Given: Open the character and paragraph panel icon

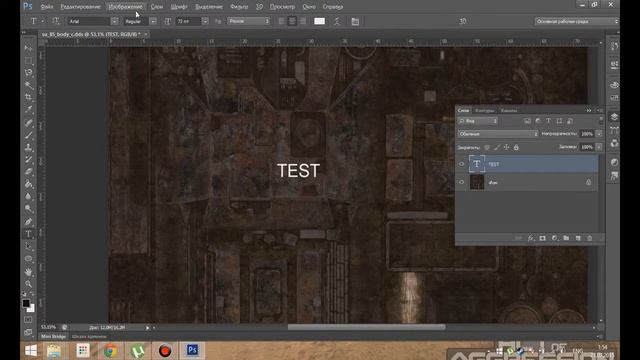Looking at the screenshot, I should pyautogui.click(x=355, y=21).
